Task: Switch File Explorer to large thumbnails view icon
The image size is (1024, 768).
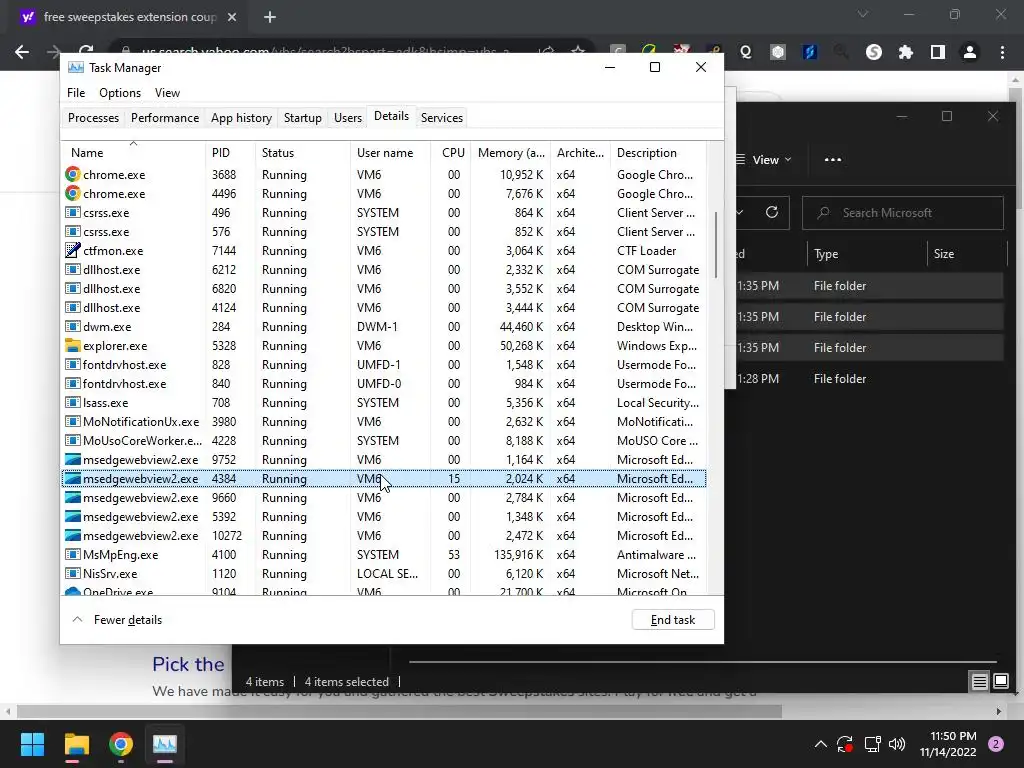Action: (x=1001, y=682)
